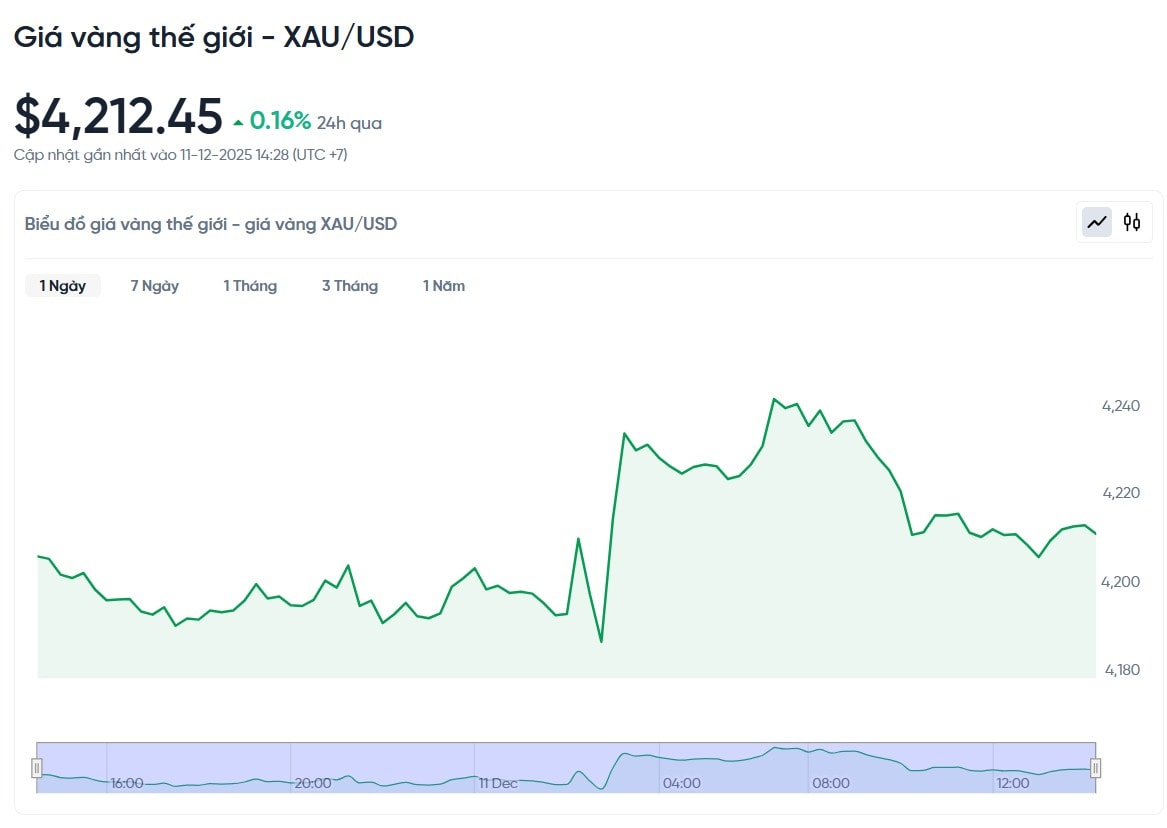Click the $4,212.45 current gold price
The height and width of the screenshot is (828, 1167).
[x=118, y=117]
